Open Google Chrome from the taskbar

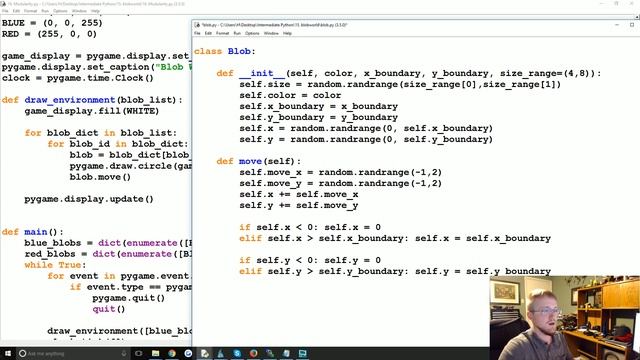click(x=172, y=353)
